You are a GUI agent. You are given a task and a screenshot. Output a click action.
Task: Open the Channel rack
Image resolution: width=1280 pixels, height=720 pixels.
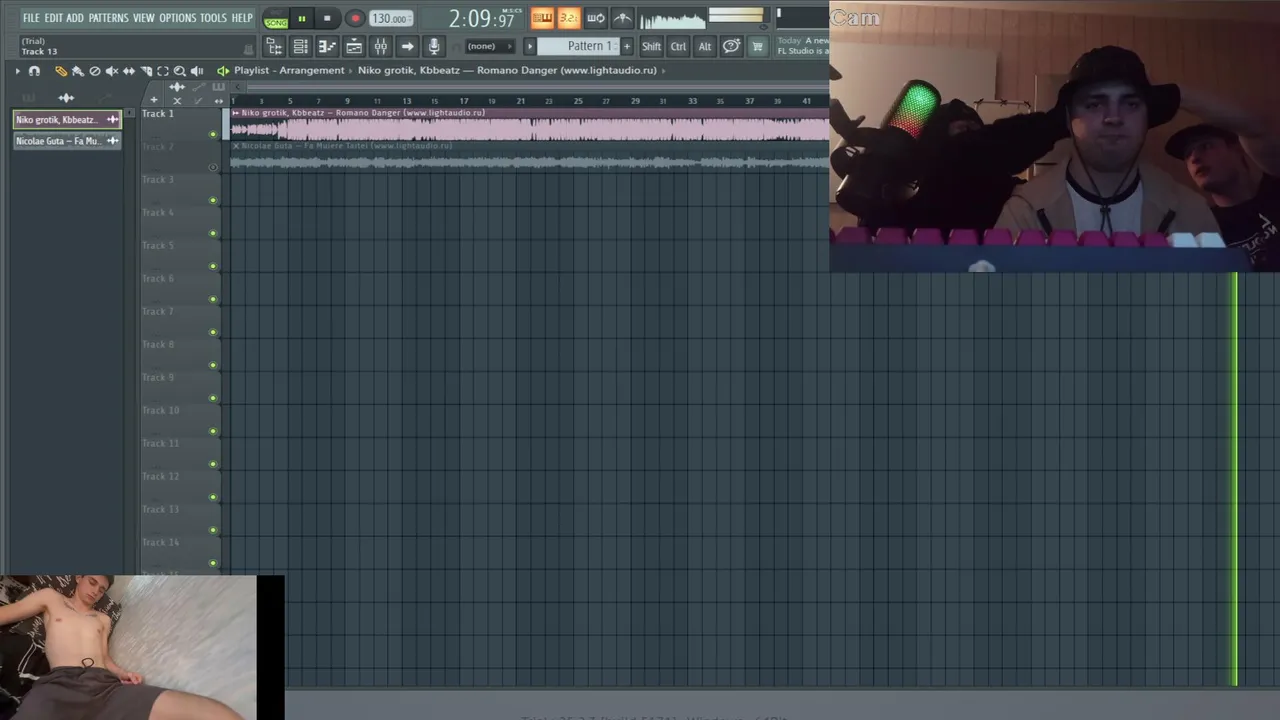[300, 47]
